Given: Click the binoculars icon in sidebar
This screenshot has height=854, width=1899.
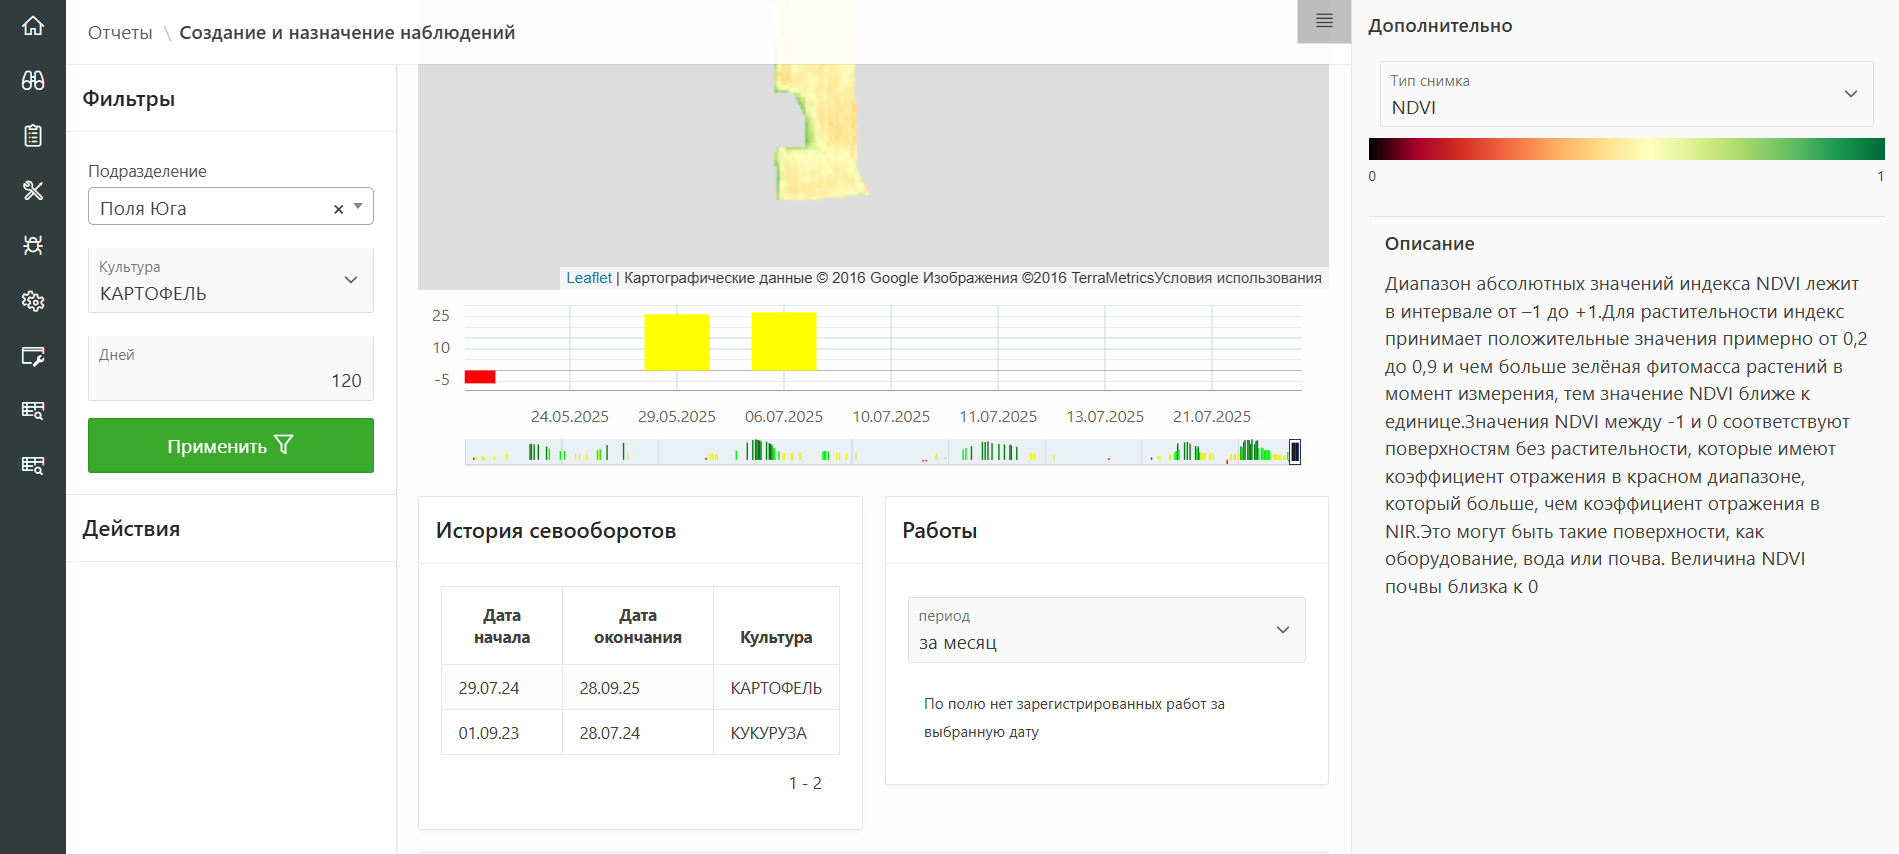Looking at the screenshot, I should coord(33,81).
